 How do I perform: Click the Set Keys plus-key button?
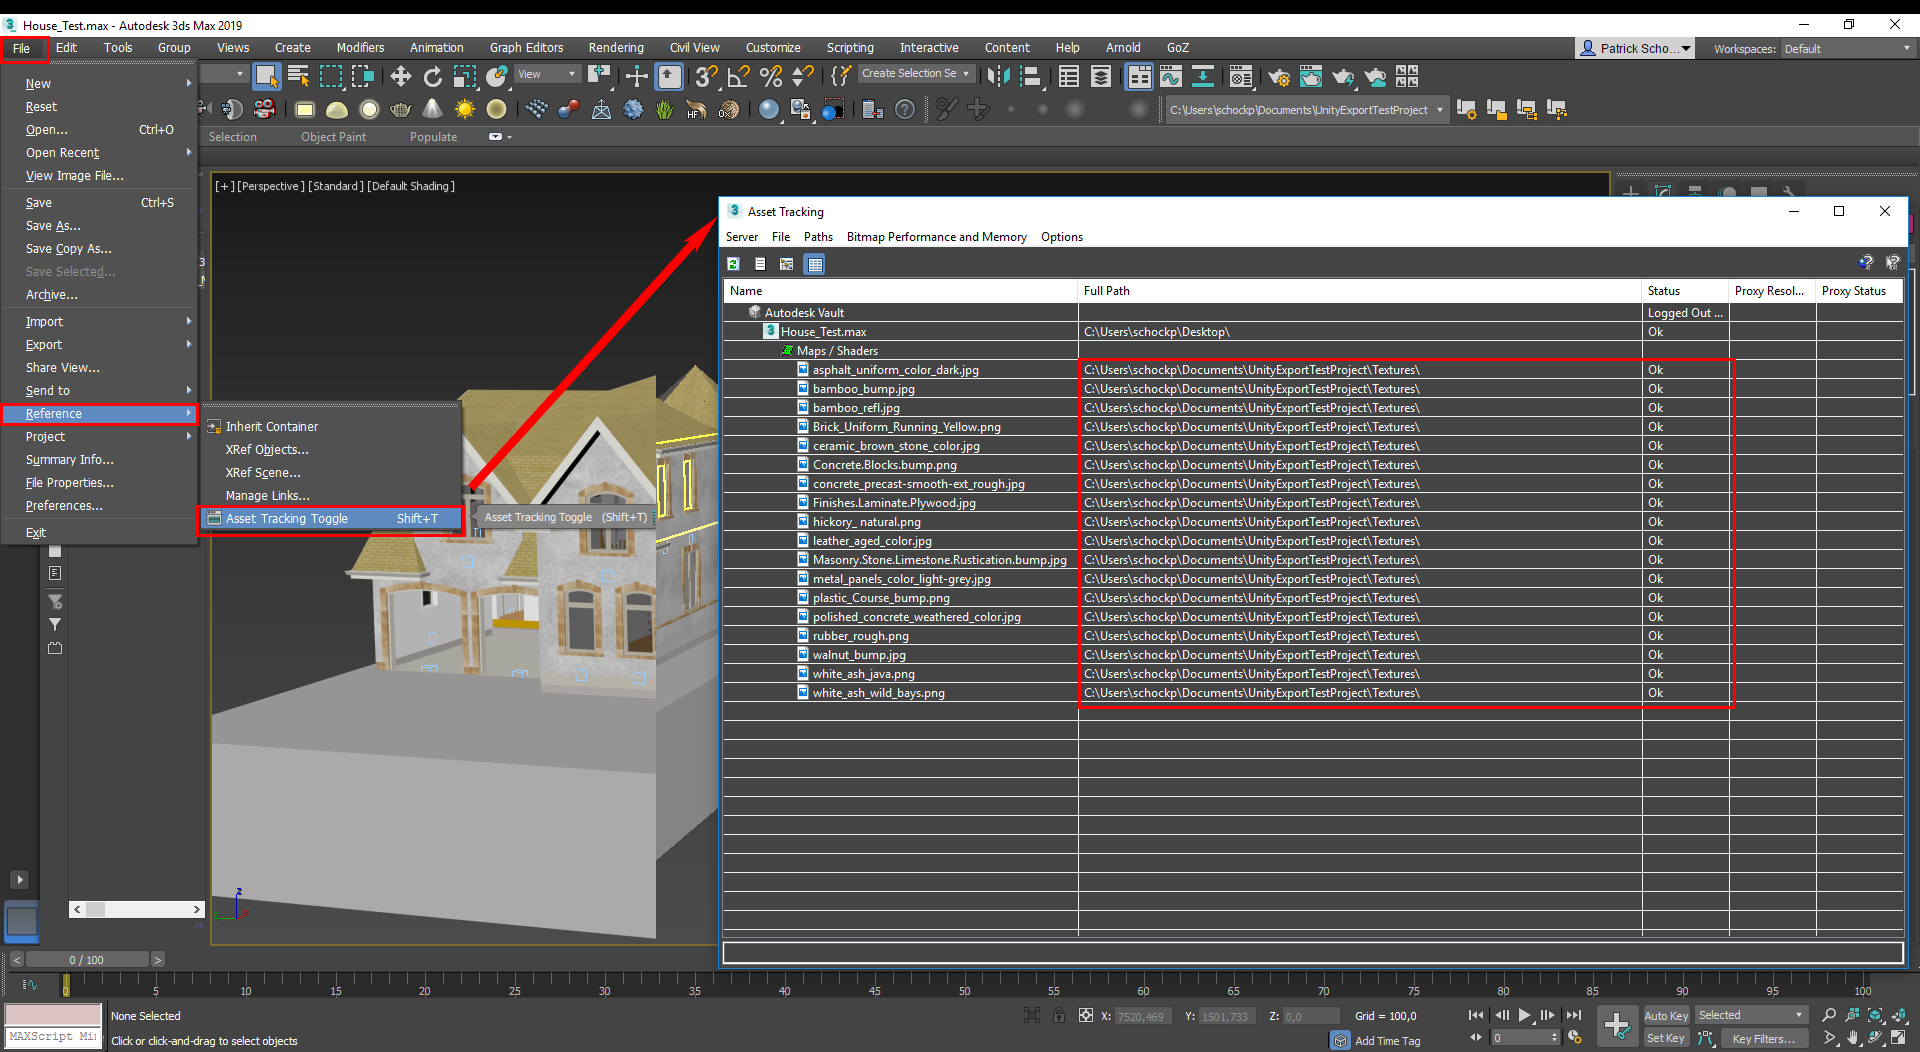click(x=1617, y=1026)
